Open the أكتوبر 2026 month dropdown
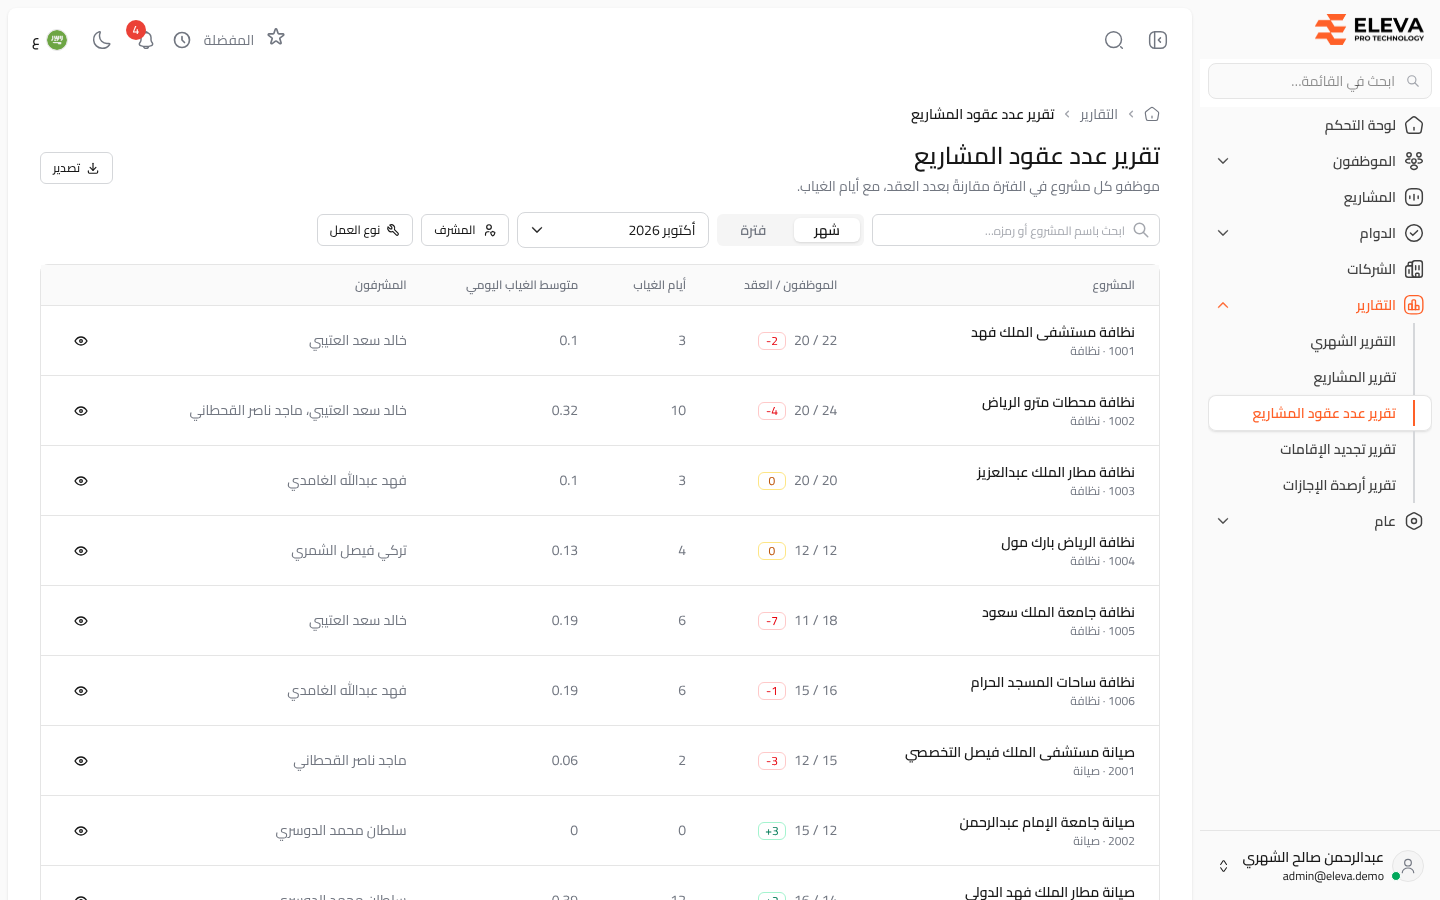The image size is (1440, 900). [613, 230]
